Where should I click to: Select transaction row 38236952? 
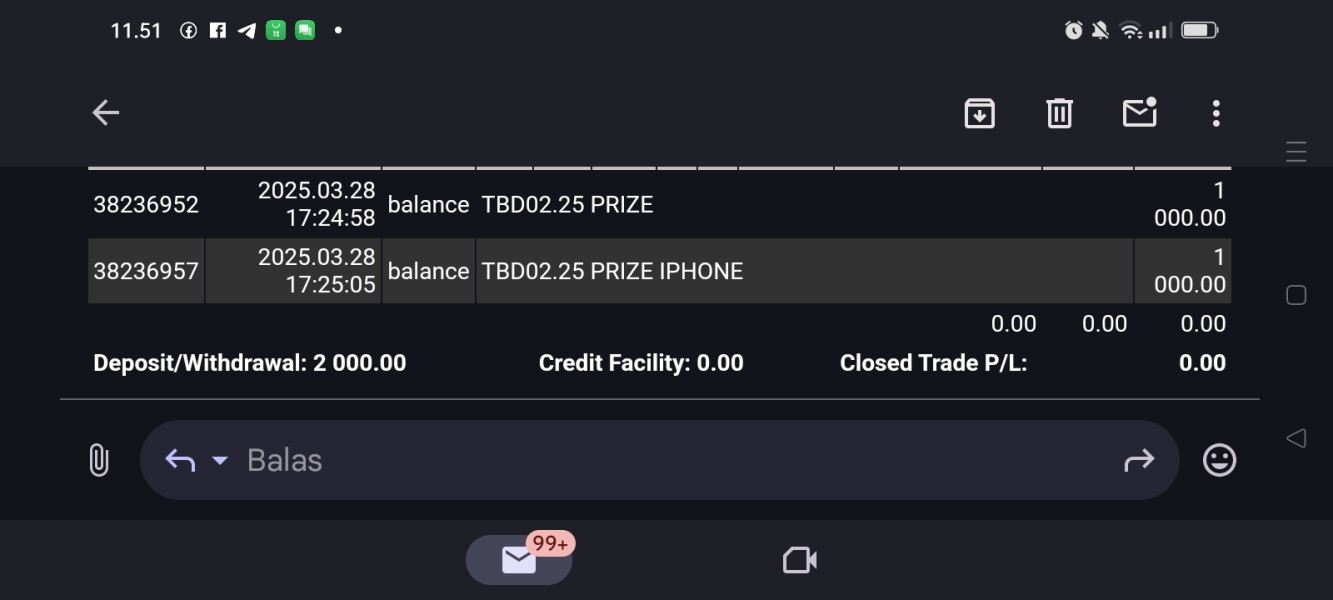tap(146, 205)
